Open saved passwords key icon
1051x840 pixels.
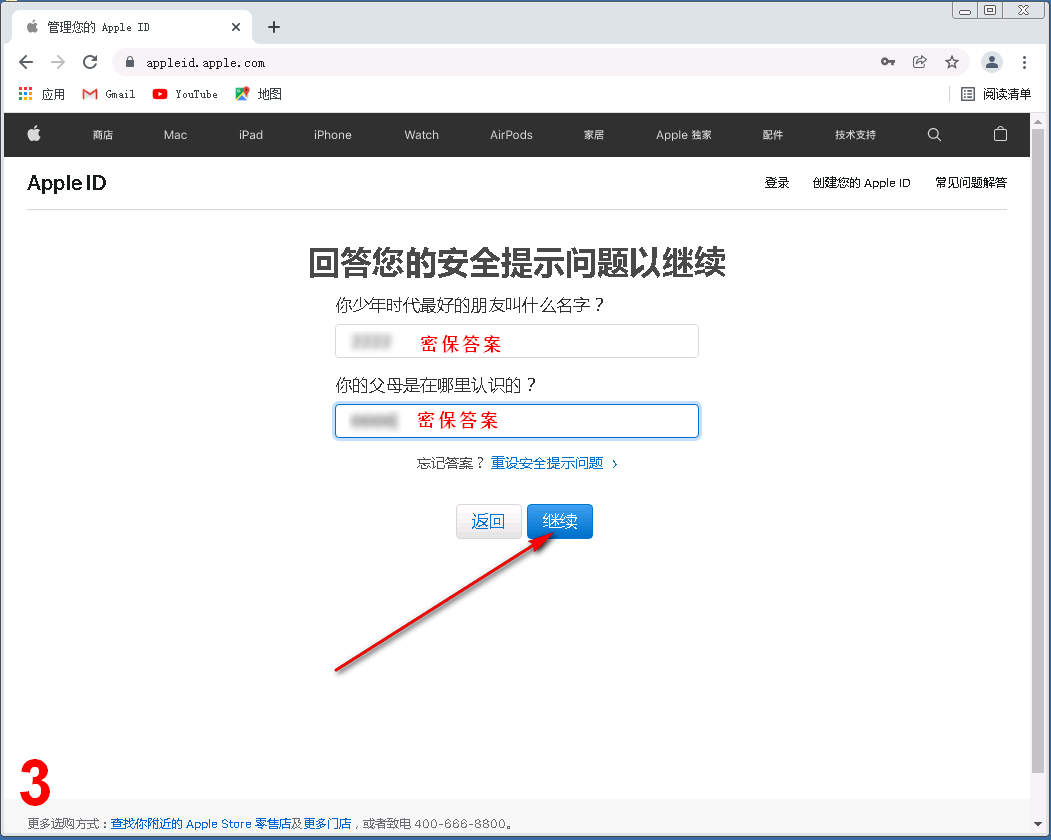tap(887, 62)
